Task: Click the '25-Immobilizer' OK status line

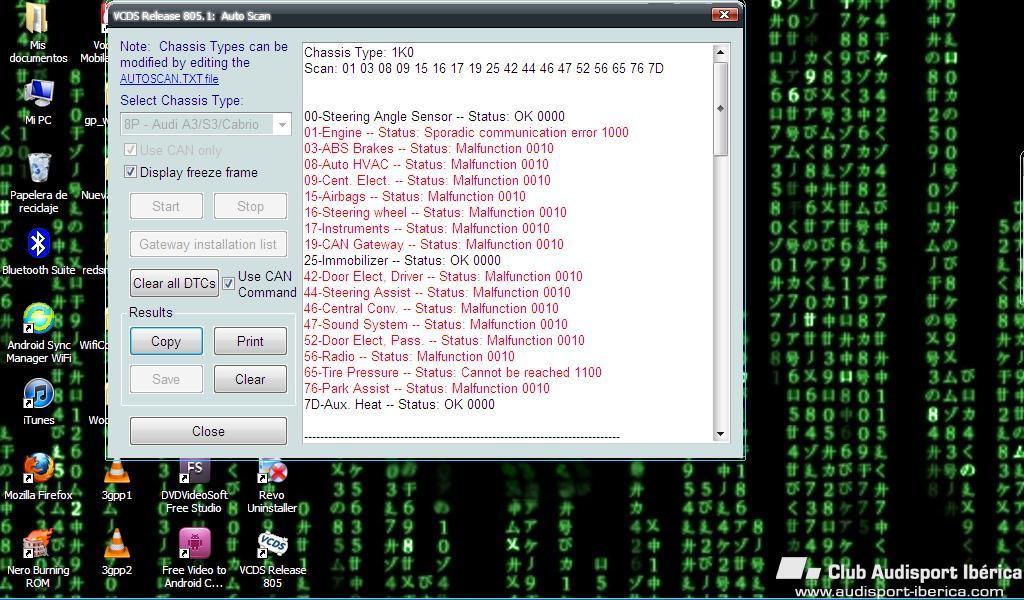Action: coord(402,260)
